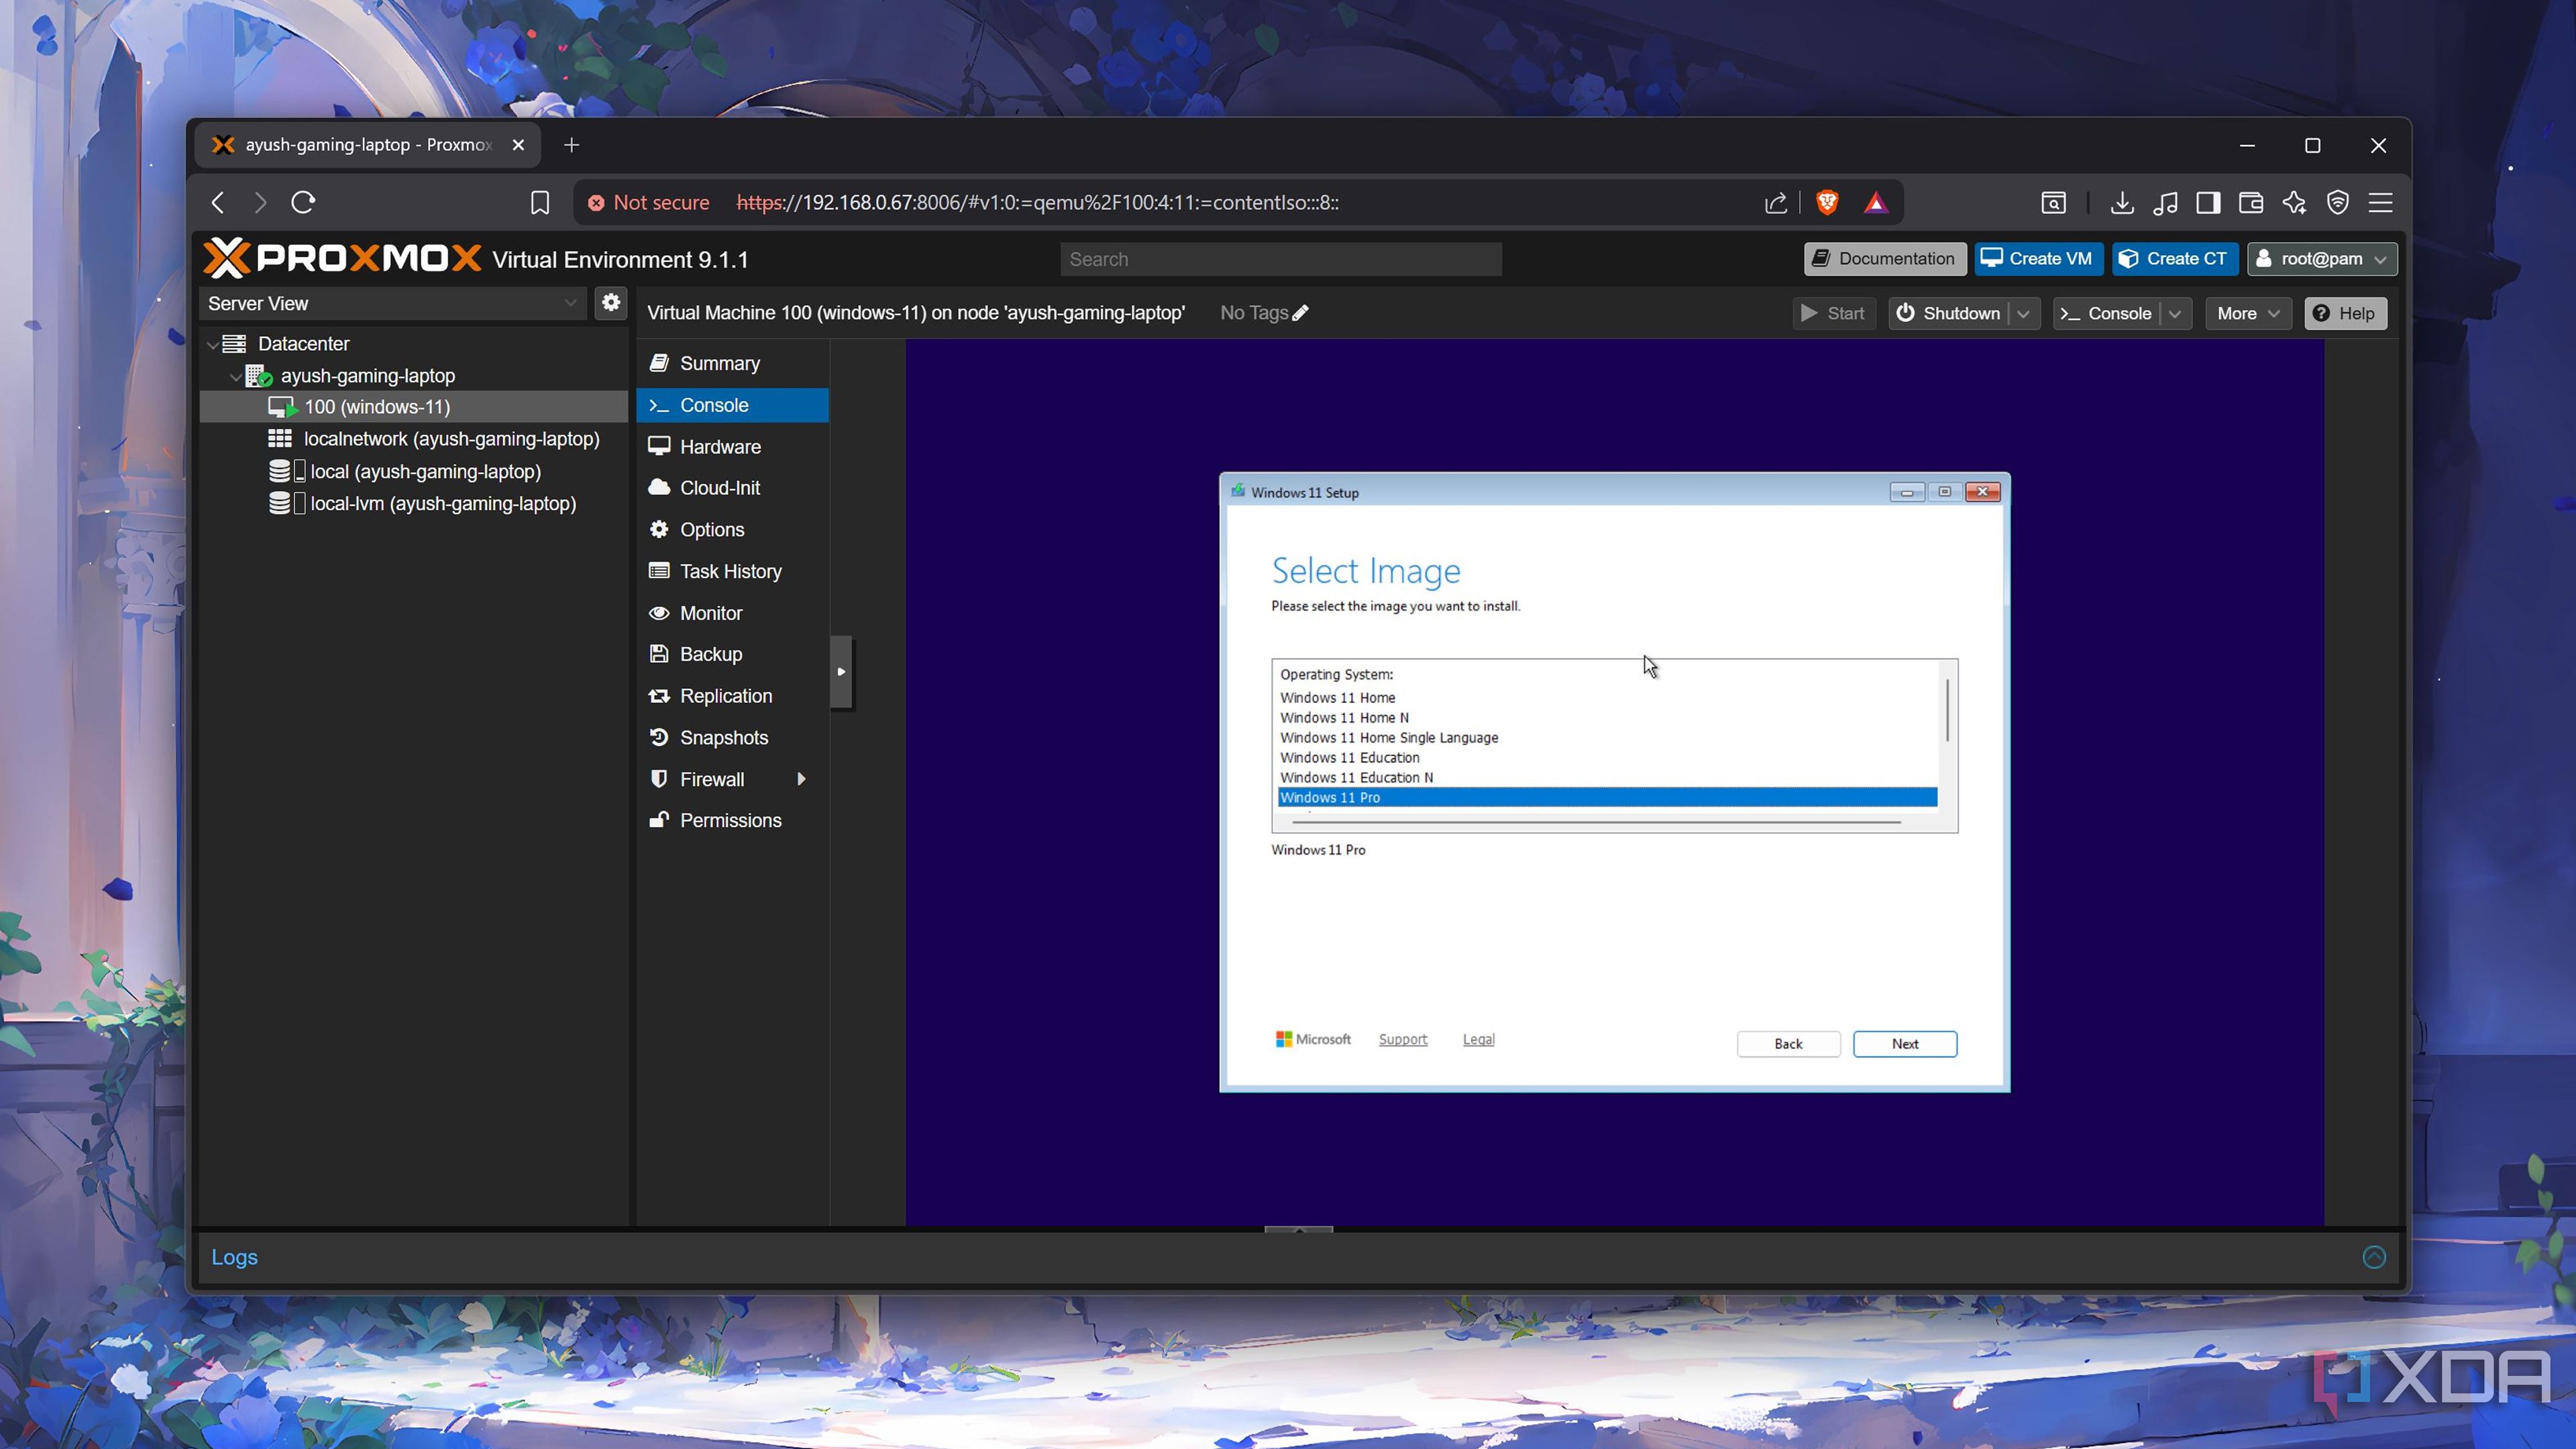Edit tags with pencil icon

pyautogui.click(x=1300, y=313)
